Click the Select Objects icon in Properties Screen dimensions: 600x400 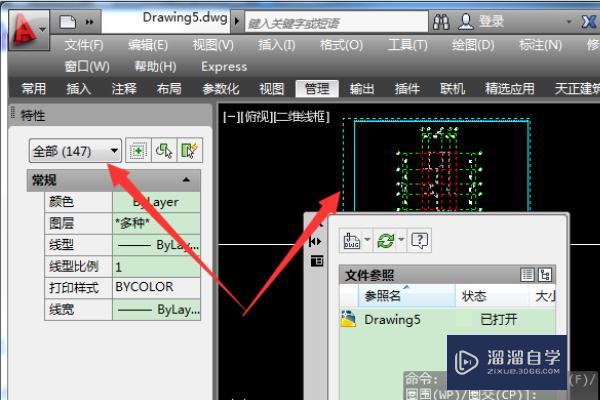coord(164,150)
